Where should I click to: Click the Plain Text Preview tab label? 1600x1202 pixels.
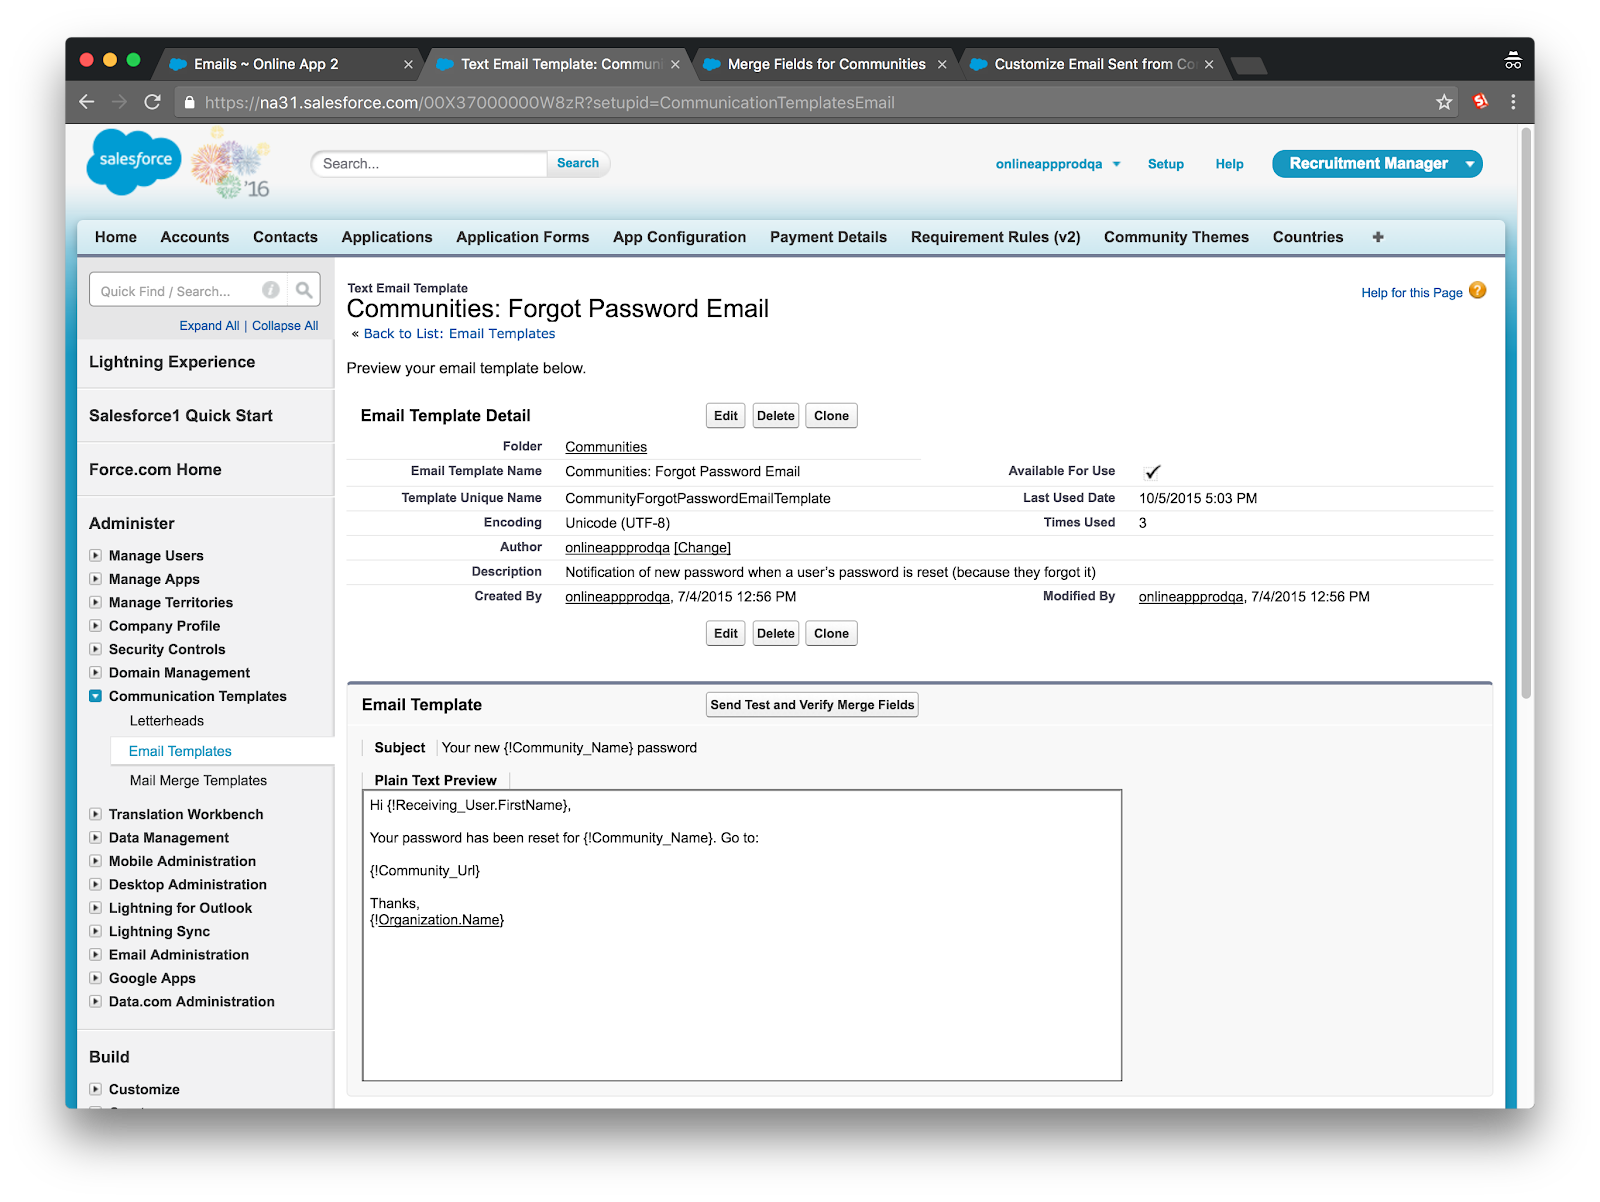[x=435, y=780]
